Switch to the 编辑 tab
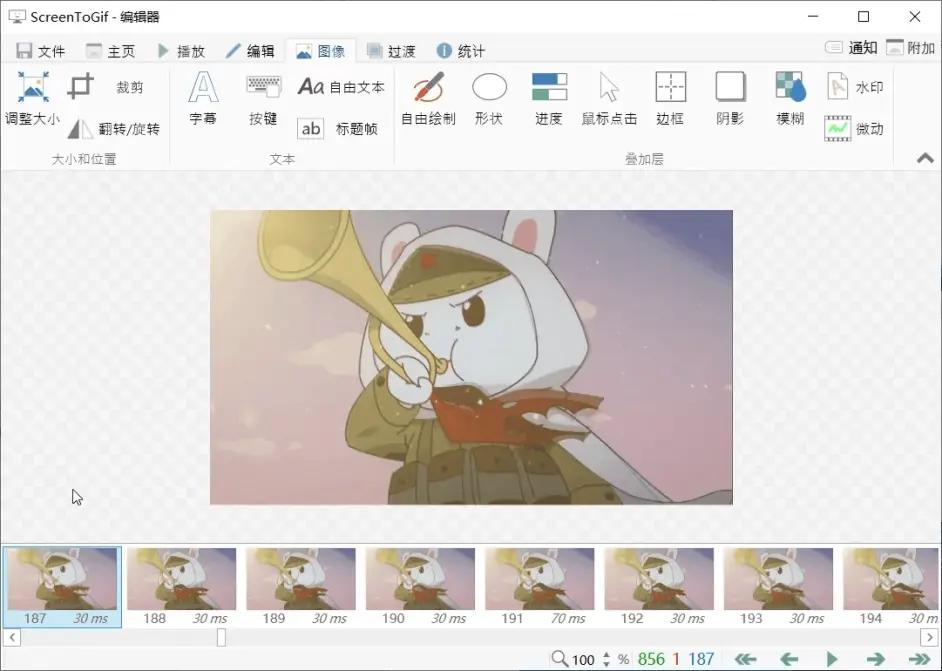The width and height of the screenshot is (942, 671). click(x=250, y=51)
